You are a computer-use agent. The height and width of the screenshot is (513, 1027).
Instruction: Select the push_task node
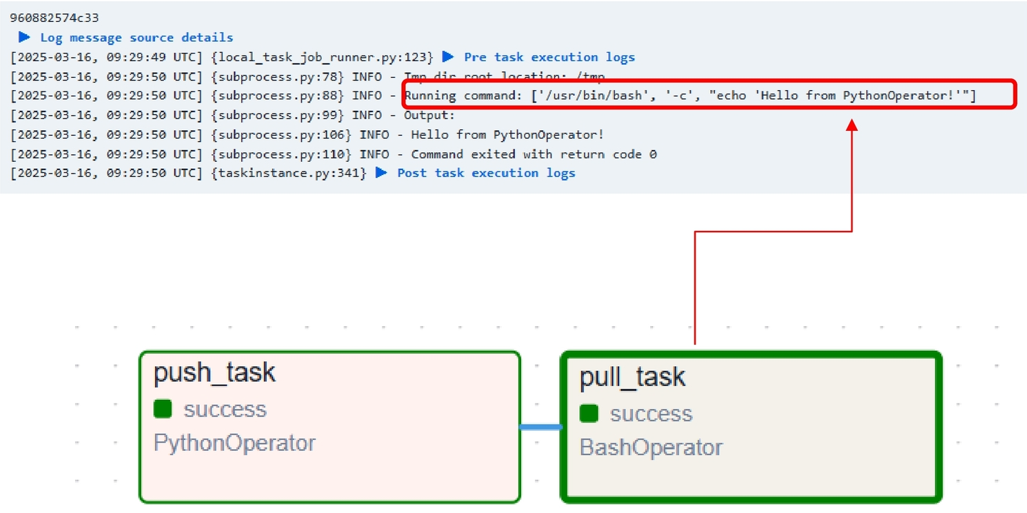tap(330, 427)
